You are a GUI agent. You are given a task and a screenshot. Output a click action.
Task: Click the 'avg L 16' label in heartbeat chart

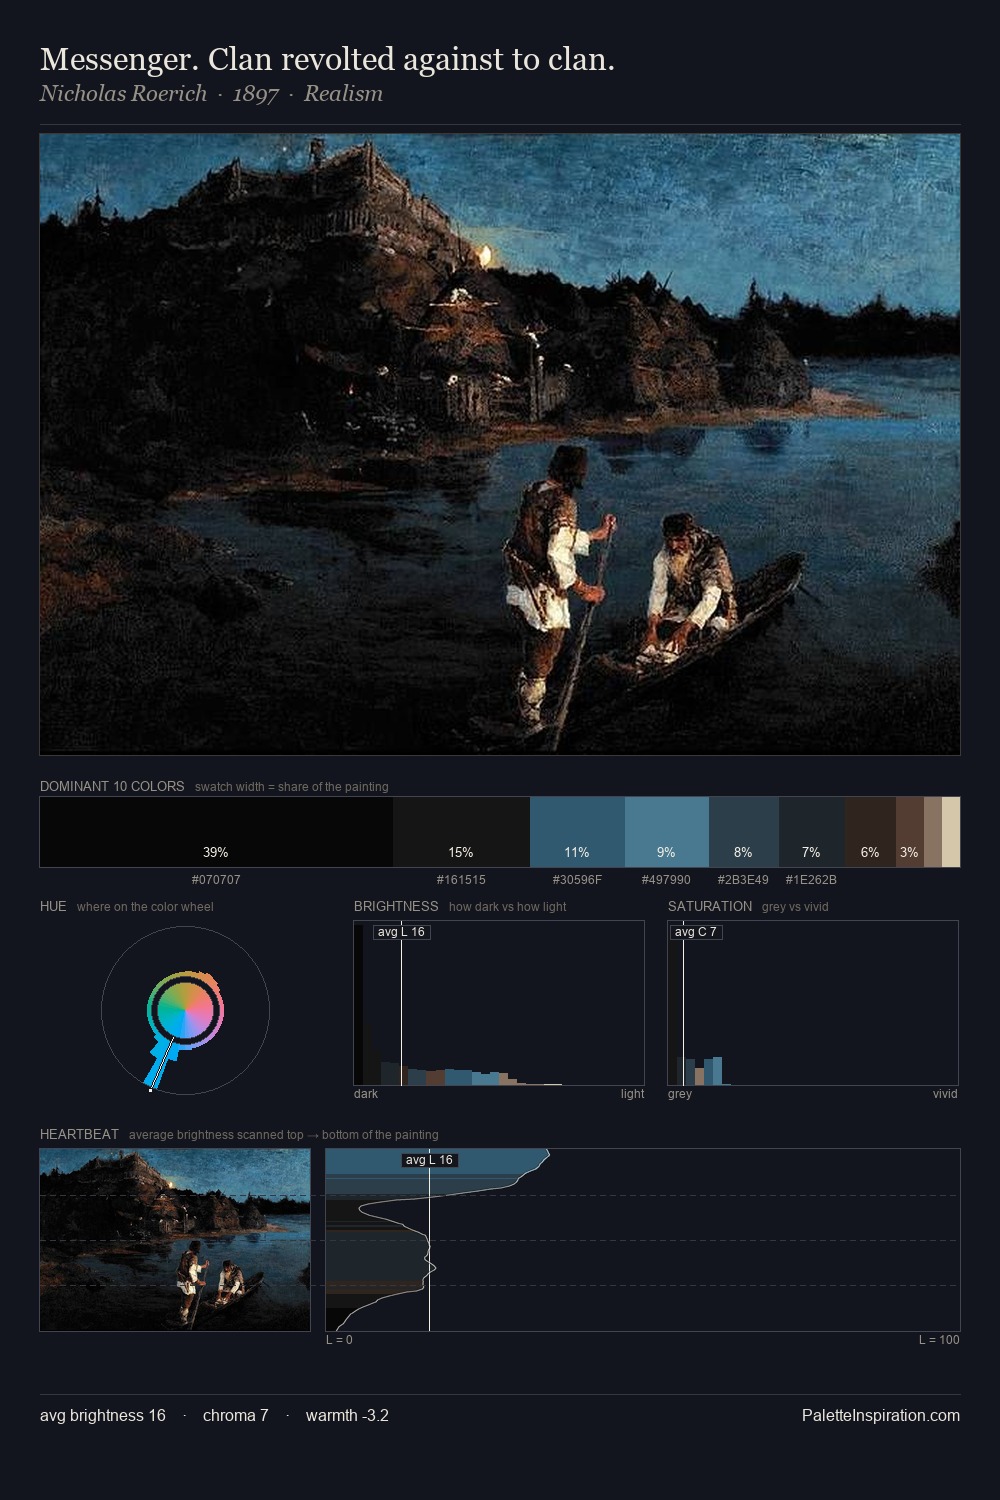pos(429,1160)
